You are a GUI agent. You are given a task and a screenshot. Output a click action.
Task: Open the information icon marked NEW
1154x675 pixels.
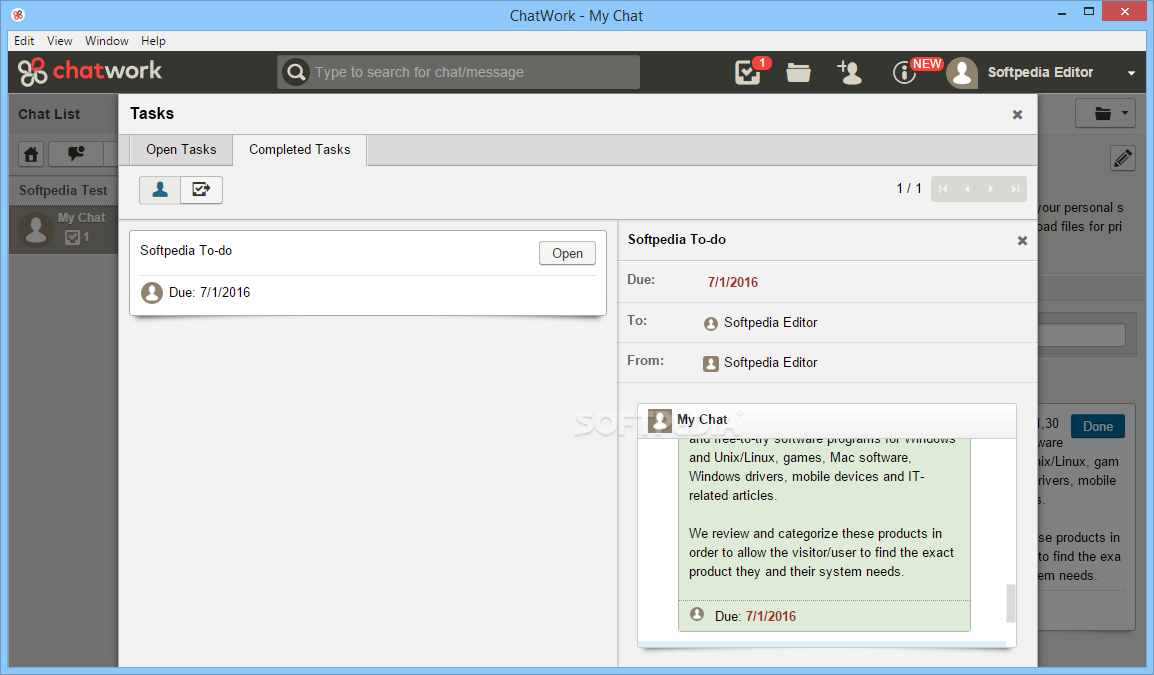[x=905, y=72]
